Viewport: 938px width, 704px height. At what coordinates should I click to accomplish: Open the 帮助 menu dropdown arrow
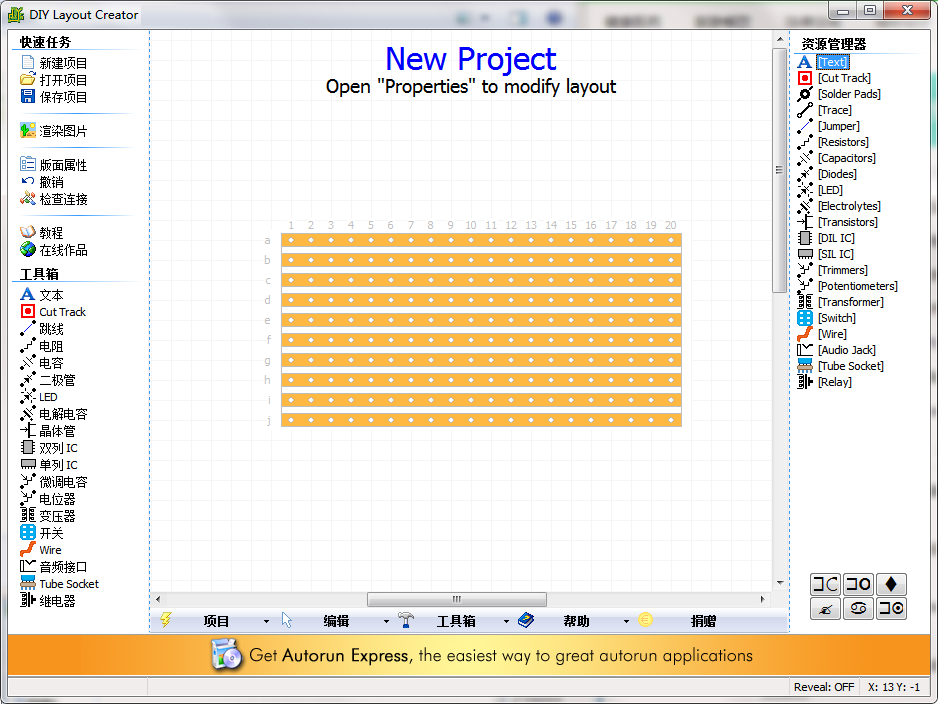click(627, 621)
